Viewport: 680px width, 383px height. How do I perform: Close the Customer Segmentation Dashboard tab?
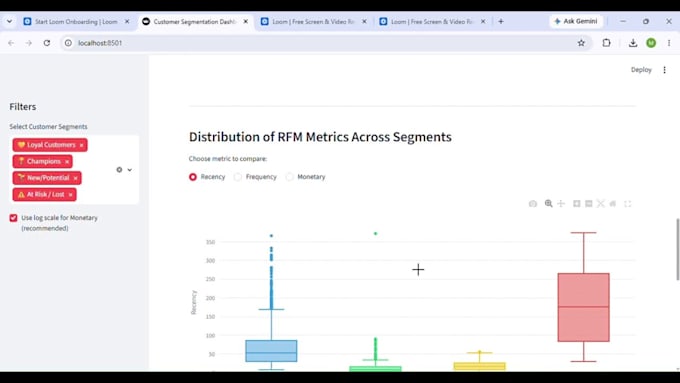point(245,21)
